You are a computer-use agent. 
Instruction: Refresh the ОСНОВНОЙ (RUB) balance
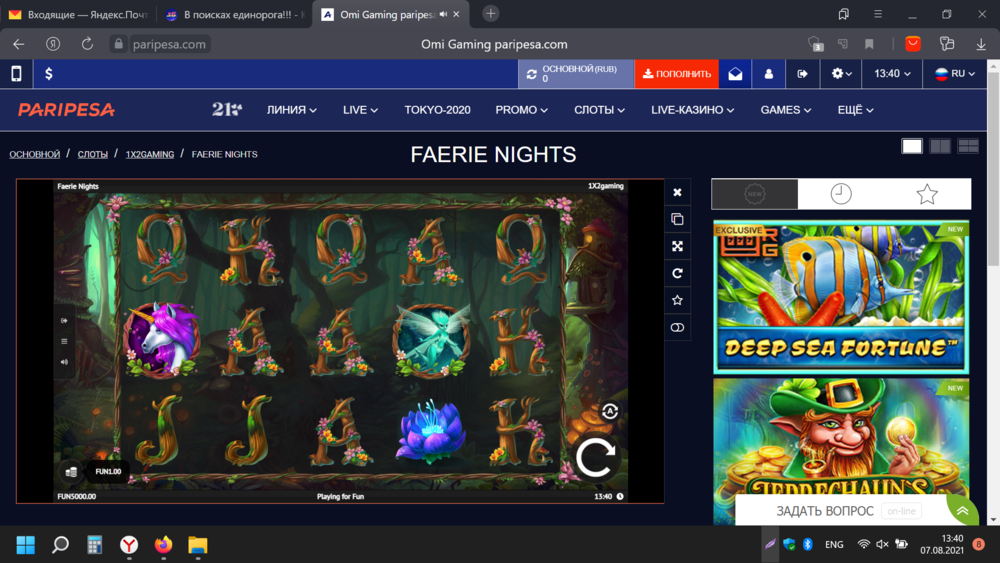click(x=531, y=74)
